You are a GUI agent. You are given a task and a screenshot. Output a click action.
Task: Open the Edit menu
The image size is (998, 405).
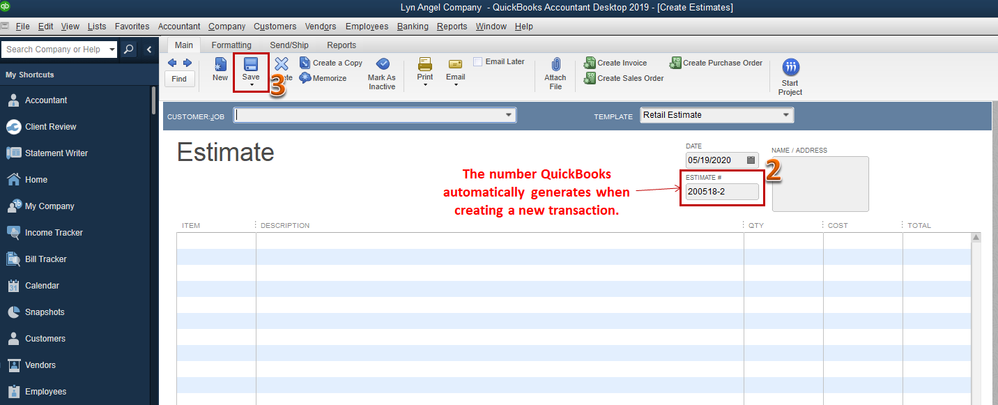pos(45,27)
